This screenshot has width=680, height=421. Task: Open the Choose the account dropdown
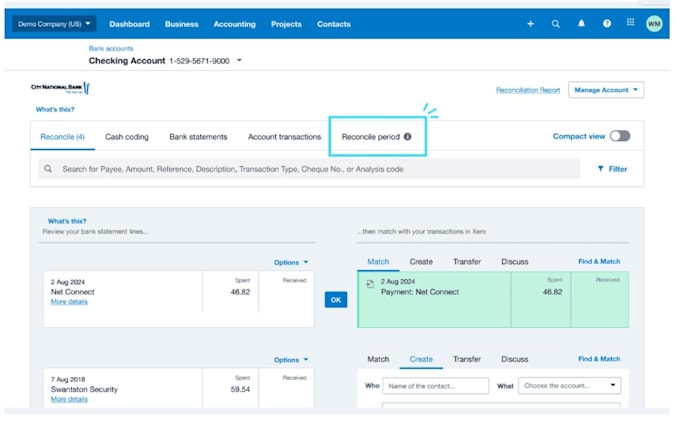point(569,385)
